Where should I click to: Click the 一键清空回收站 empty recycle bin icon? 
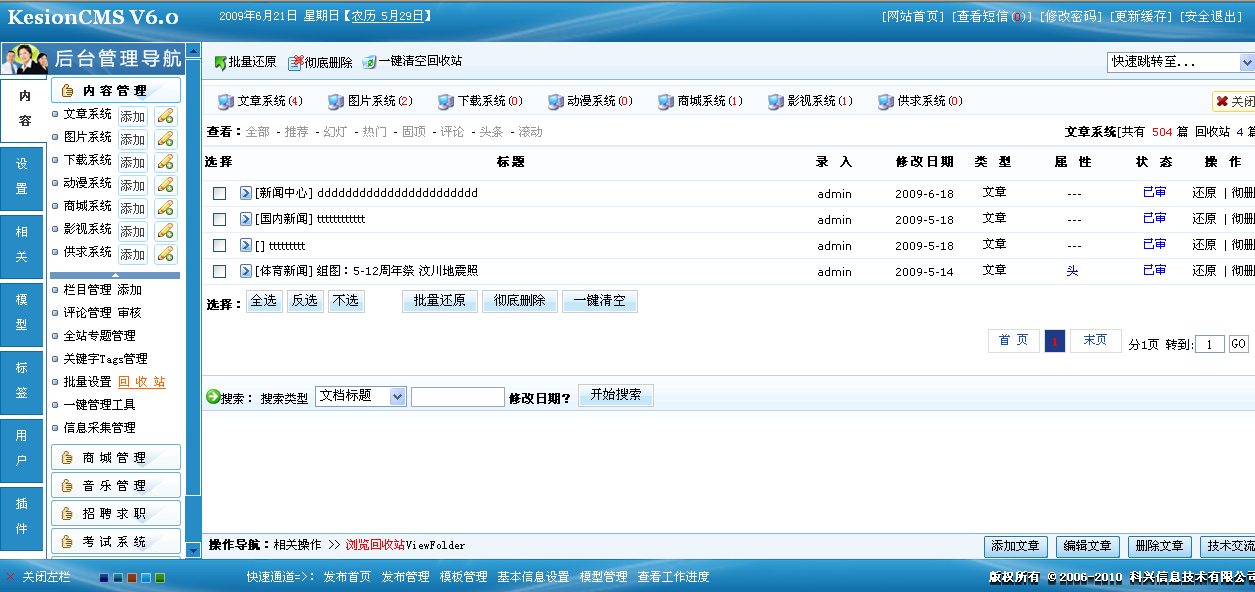(369, 62)
